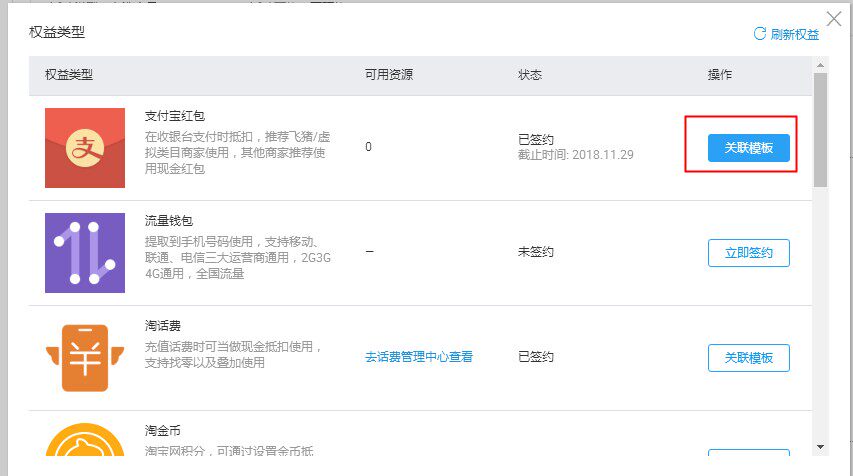Open the 去话费管理中心查看 link
The image size is (853, 476).
coord(419,357)
